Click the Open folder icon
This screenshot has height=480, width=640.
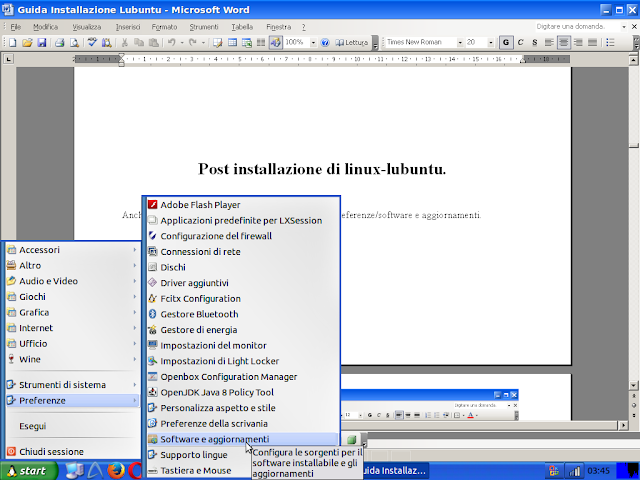pyautogui.click(x=27, y=42)
